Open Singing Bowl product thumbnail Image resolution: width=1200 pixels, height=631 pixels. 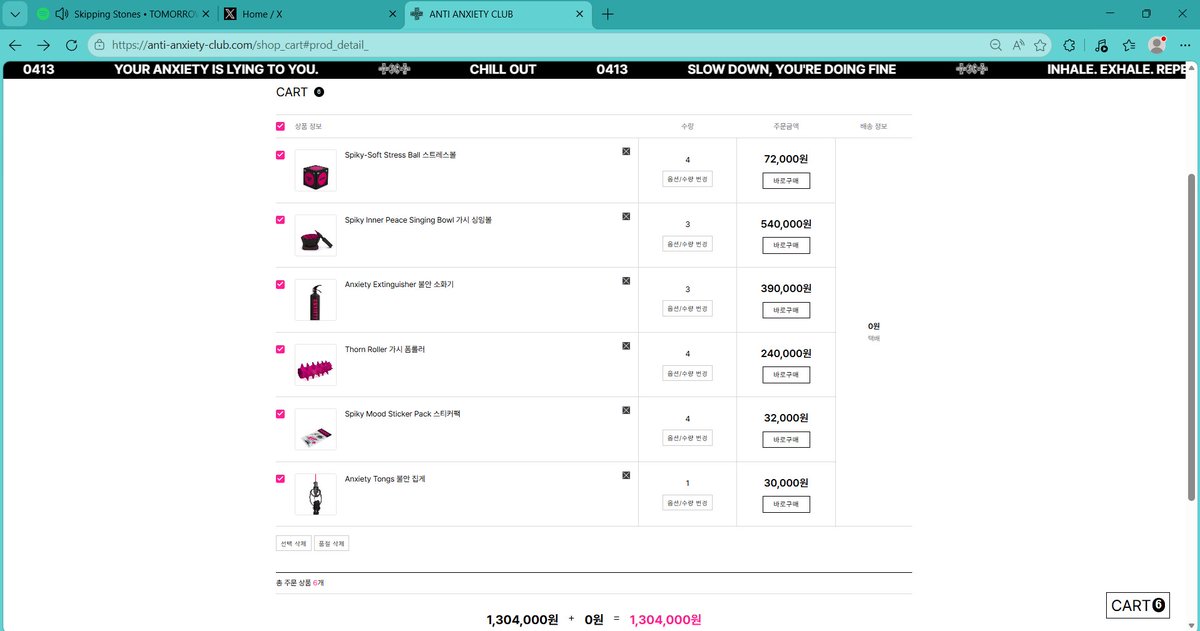click(316, 235)
